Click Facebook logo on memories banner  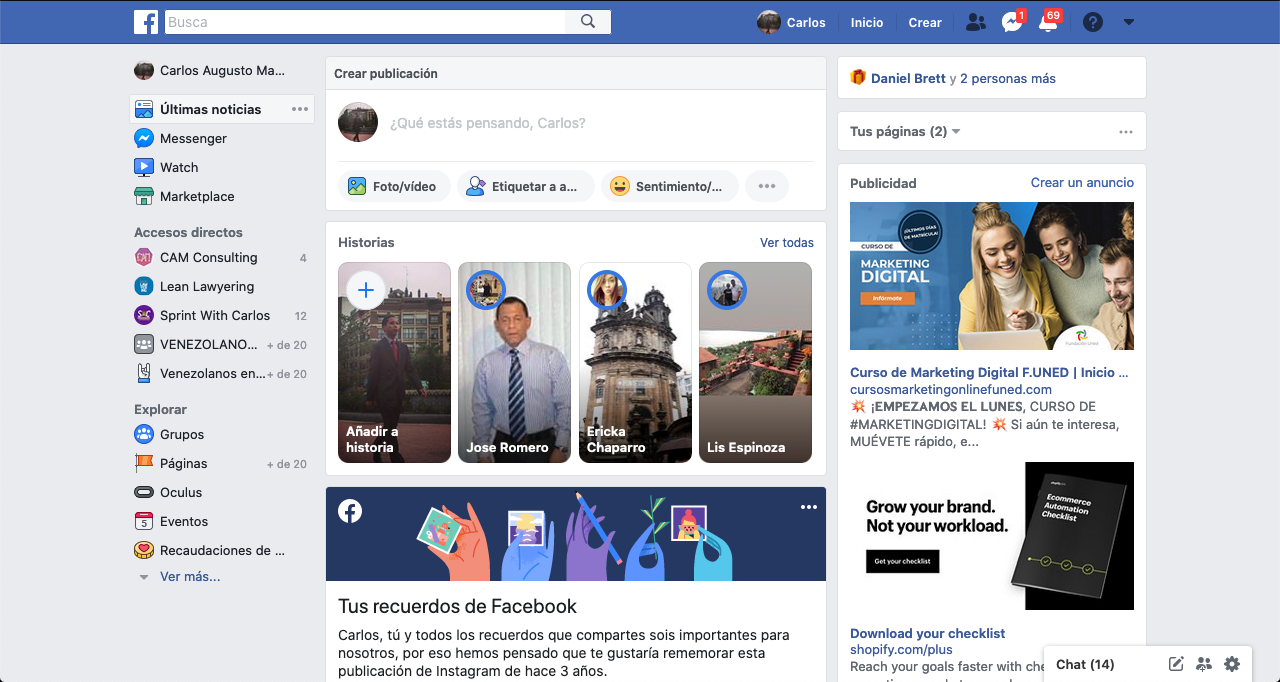tap(350, 511)
